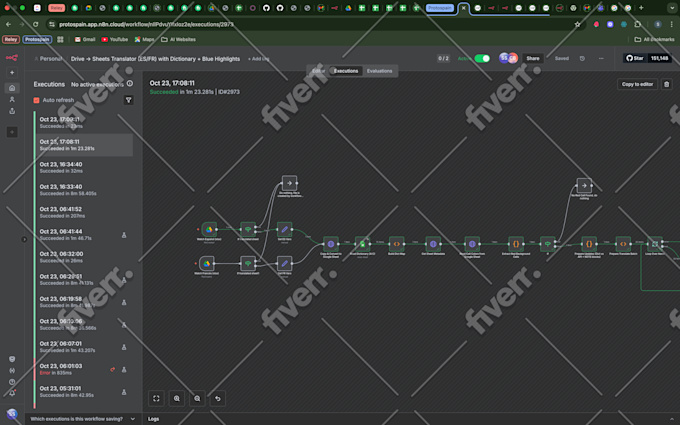The image size is (680, 425).
Task: Open execution Oct 23, 06:07:01
Action: 85,347
